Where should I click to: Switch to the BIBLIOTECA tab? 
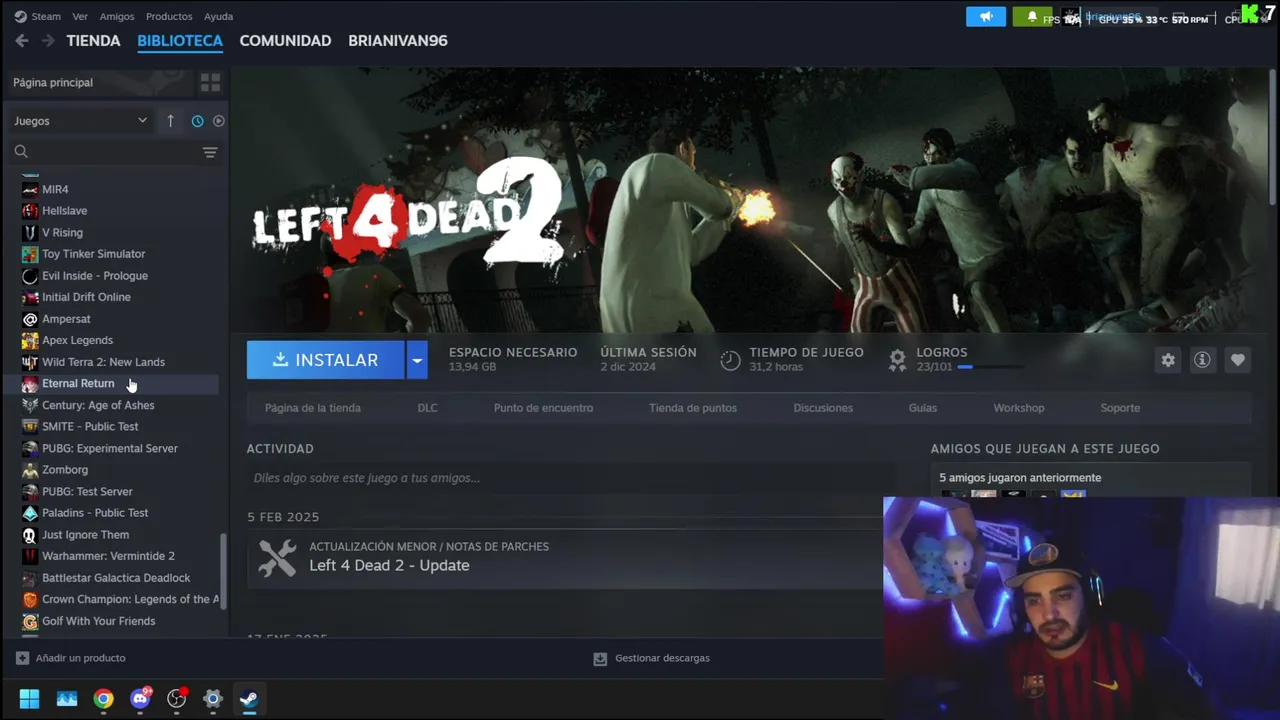click(180, 41)
